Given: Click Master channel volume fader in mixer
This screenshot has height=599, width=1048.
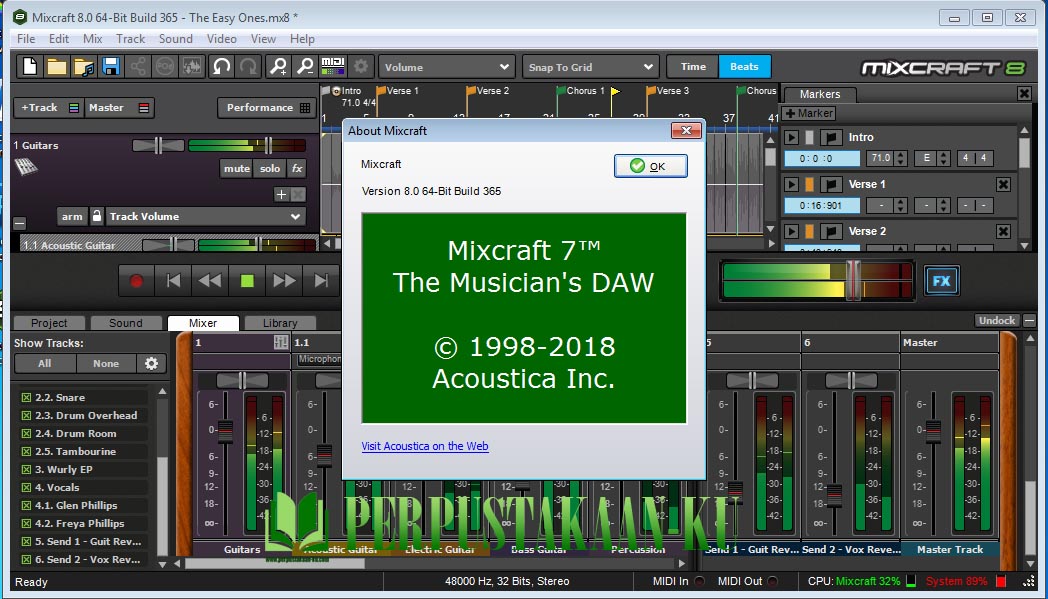Looking at the screenshot, I should tap(933, 431).
